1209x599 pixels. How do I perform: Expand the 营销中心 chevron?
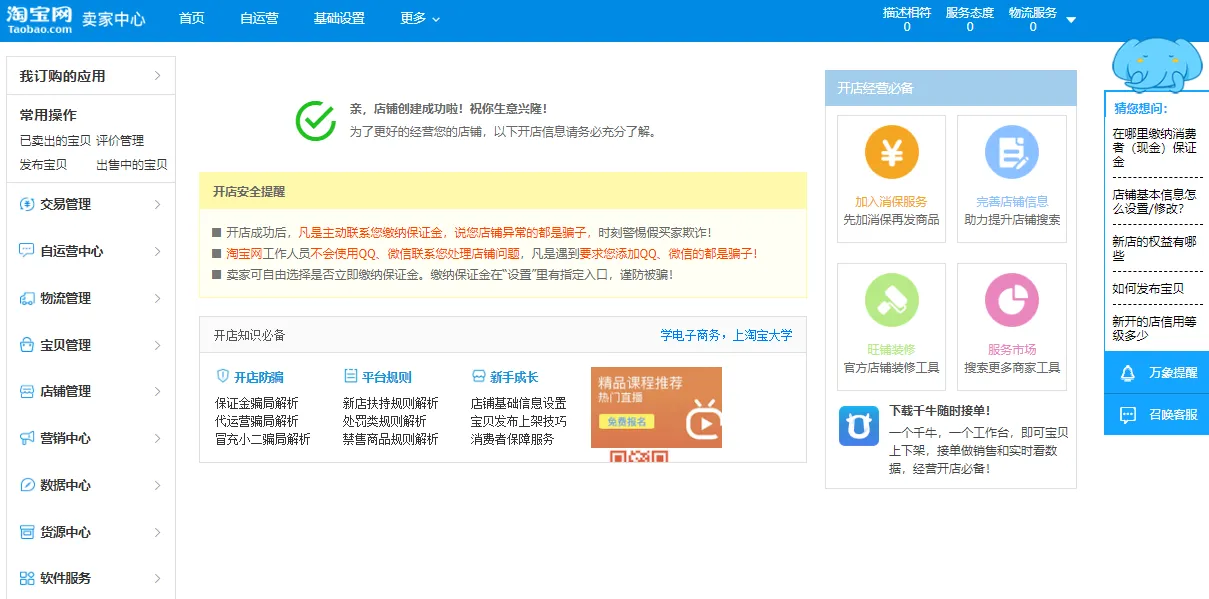[x=158, y=438]
